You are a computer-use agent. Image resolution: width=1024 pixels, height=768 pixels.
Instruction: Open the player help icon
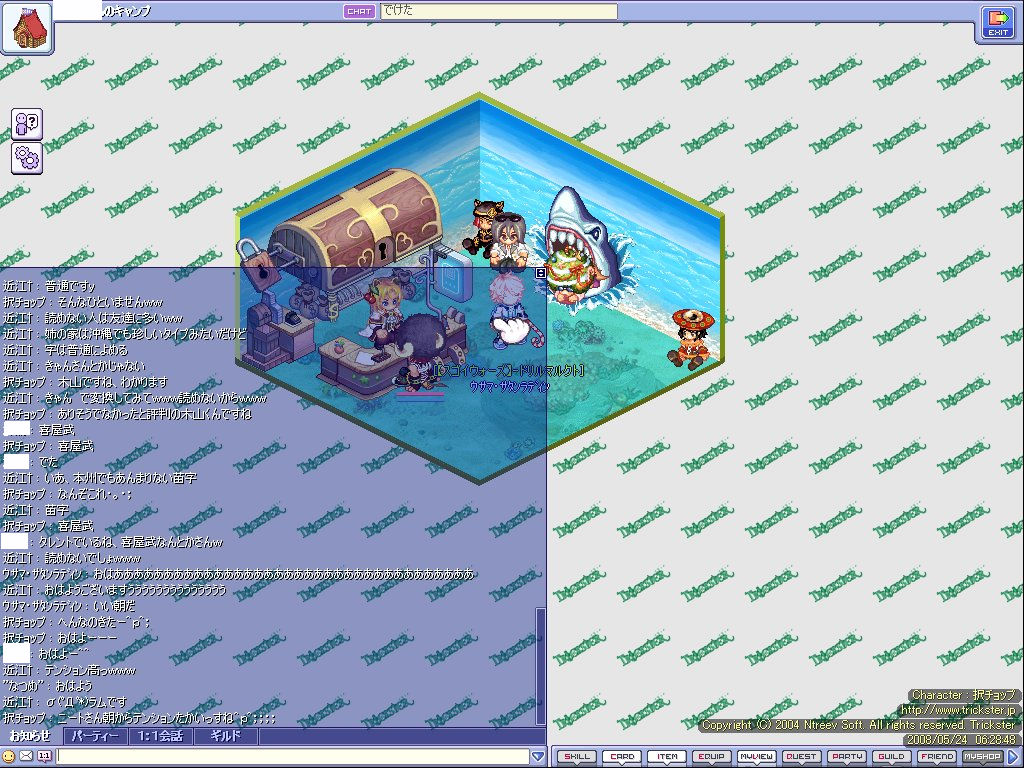tap(27, 123)
